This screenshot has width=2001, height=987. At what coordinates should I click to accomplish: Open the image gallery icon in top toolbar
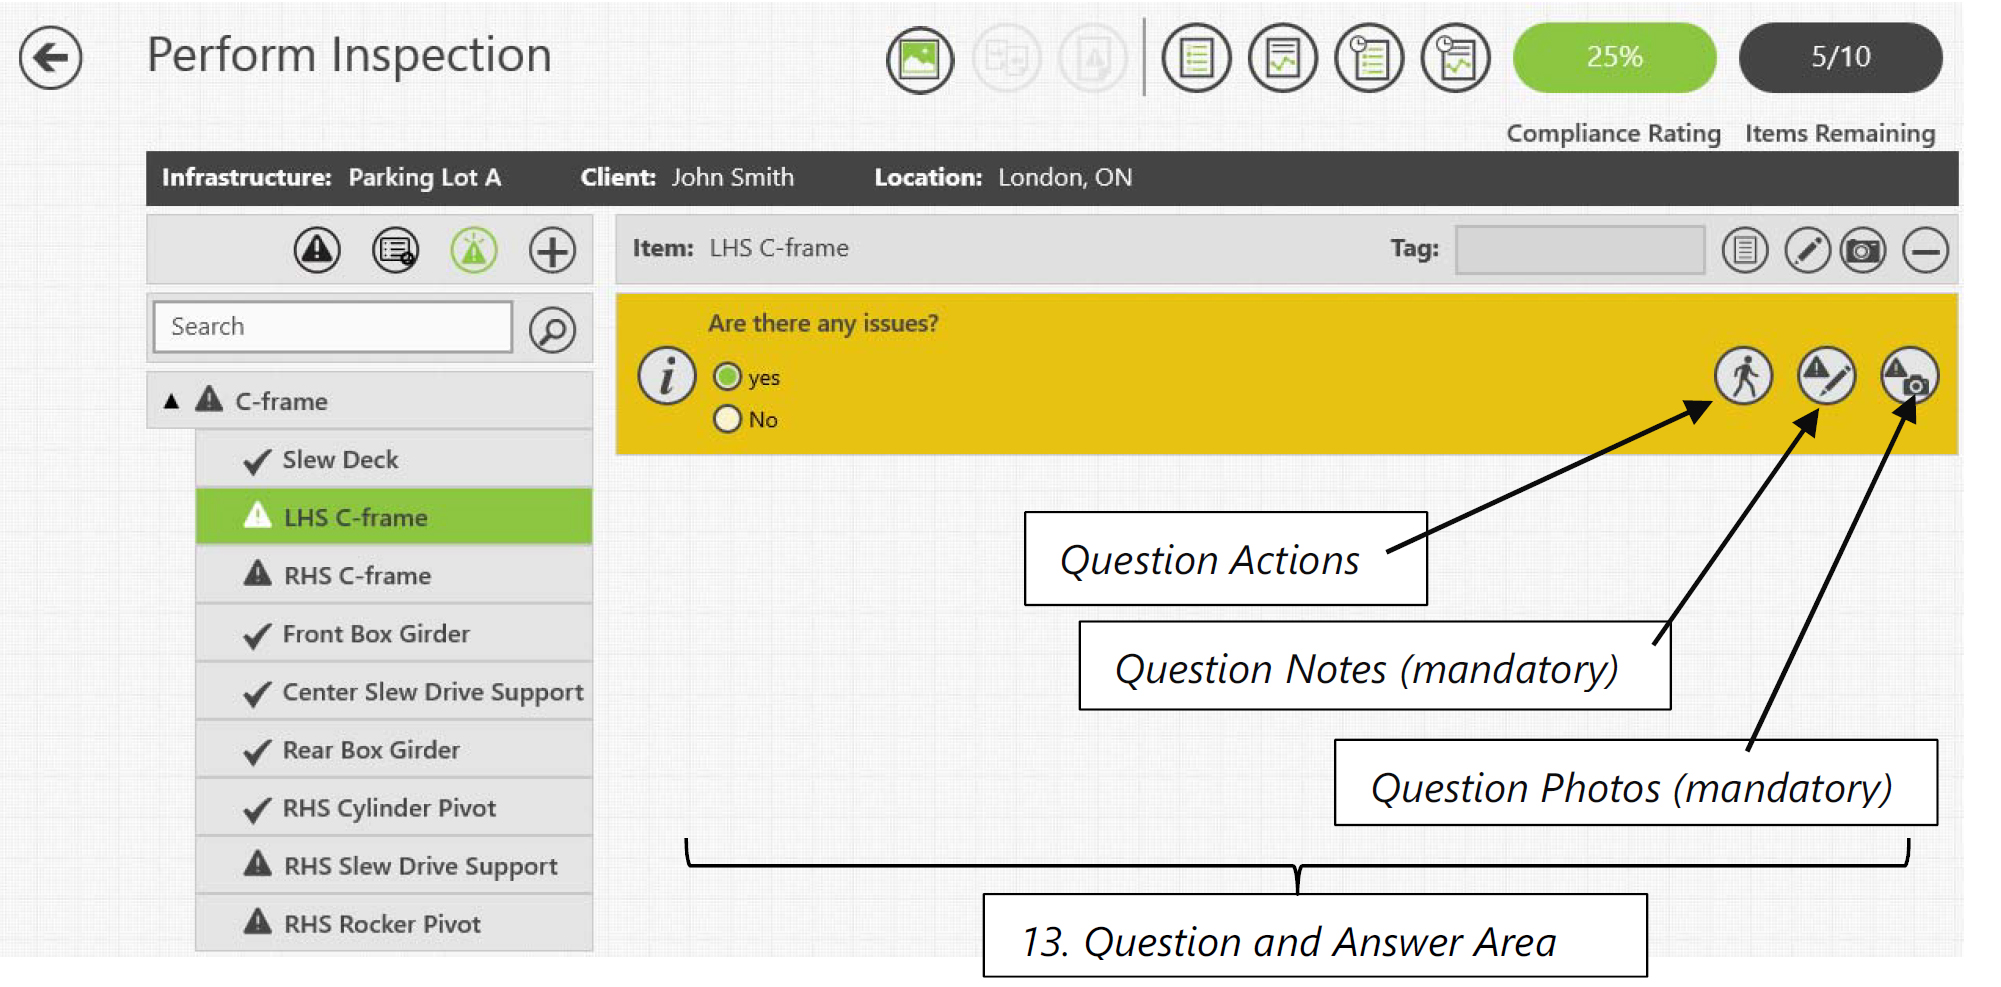(x=919, y=59)
